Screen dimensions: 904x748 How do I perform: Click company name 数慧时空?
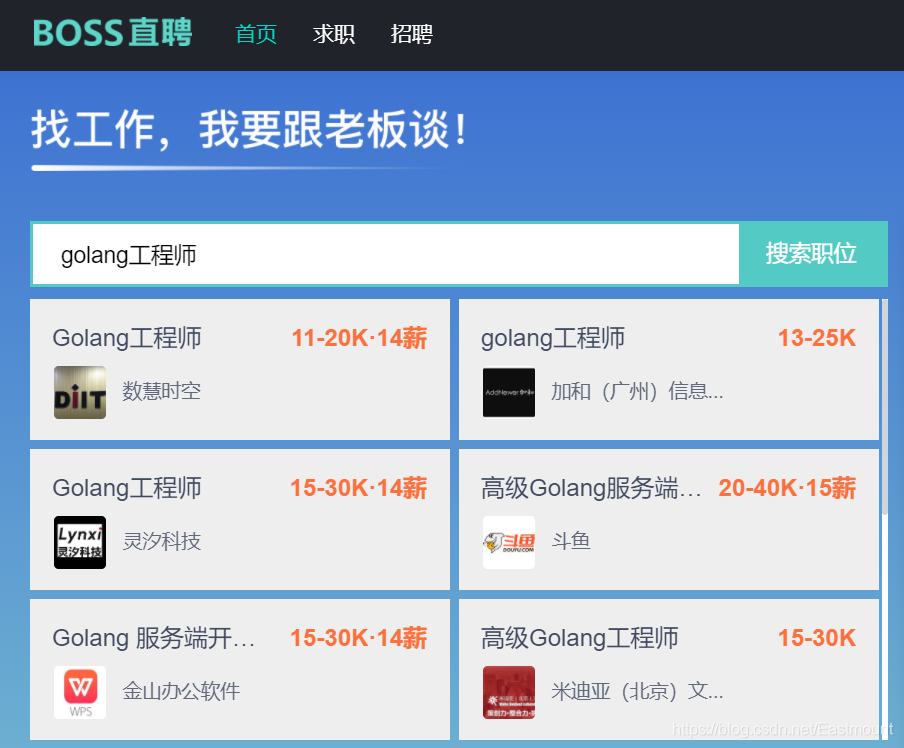click(x=161, y=392)
